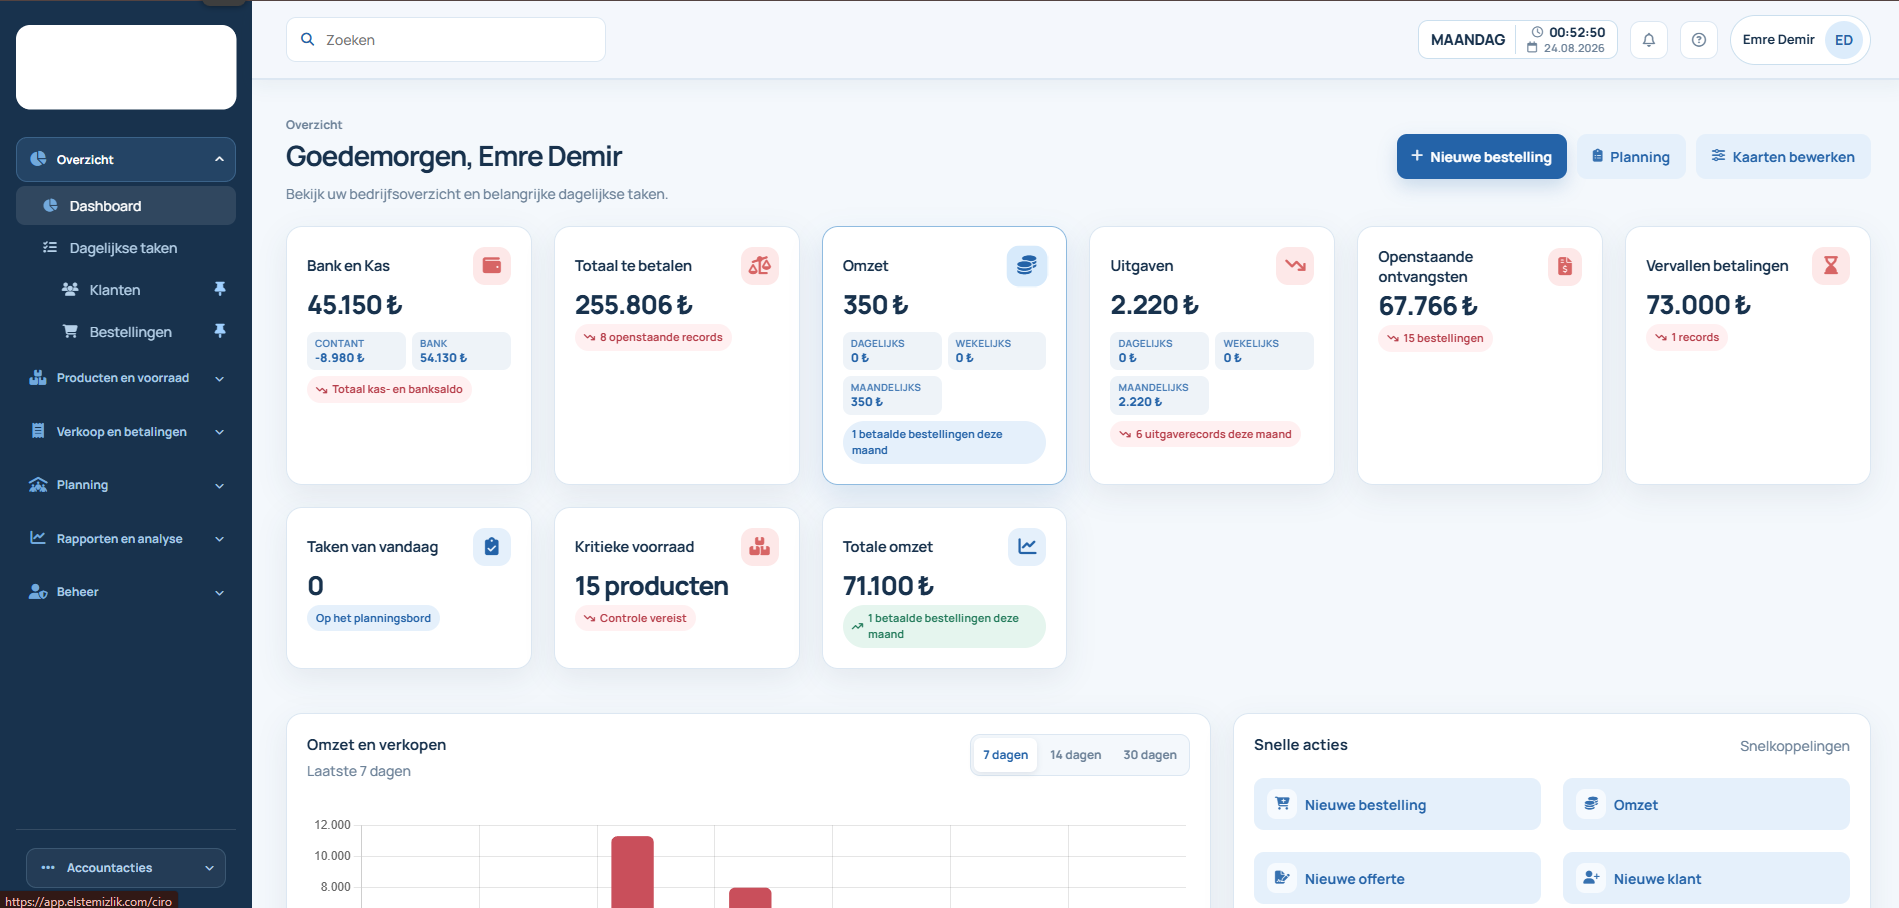This screenshot has height=908, width=1899.
Task: Unpin Bestellingen with its pin icon
Action: (220, 331)
